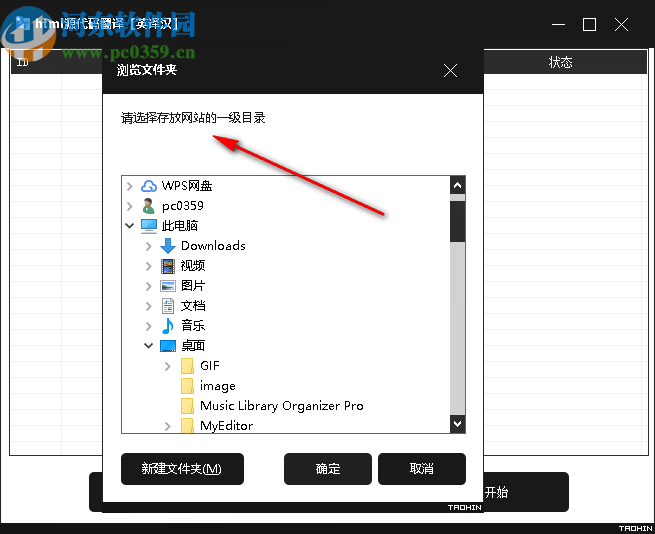Confirm with the 确定 button
The width and height of the screenshot is (655, 534).
tap(328, 469)
